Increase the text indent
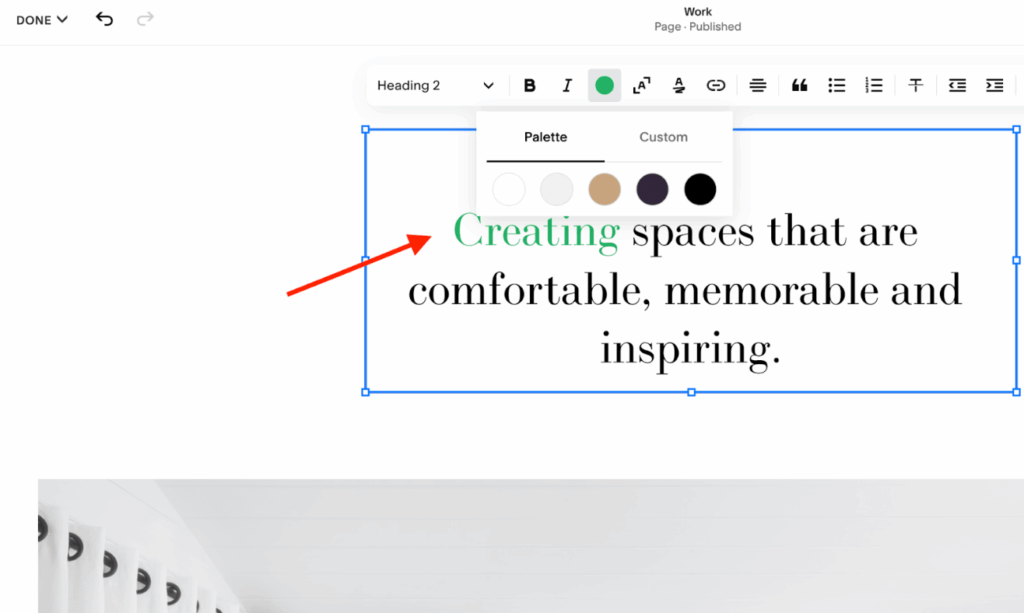Image resolution: width=1024 pixels, height=613 pixels. click(995, 86)
